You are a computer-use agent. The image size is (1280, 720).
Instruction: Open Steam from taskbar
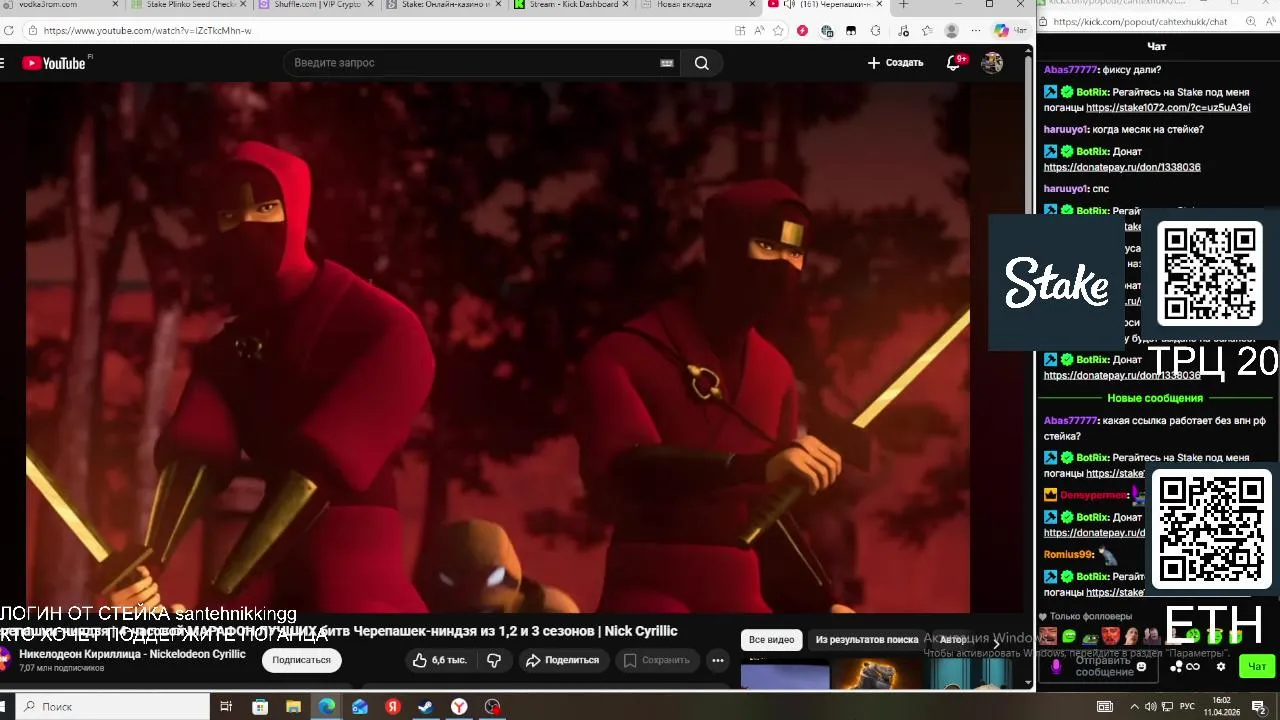(426, 707)
